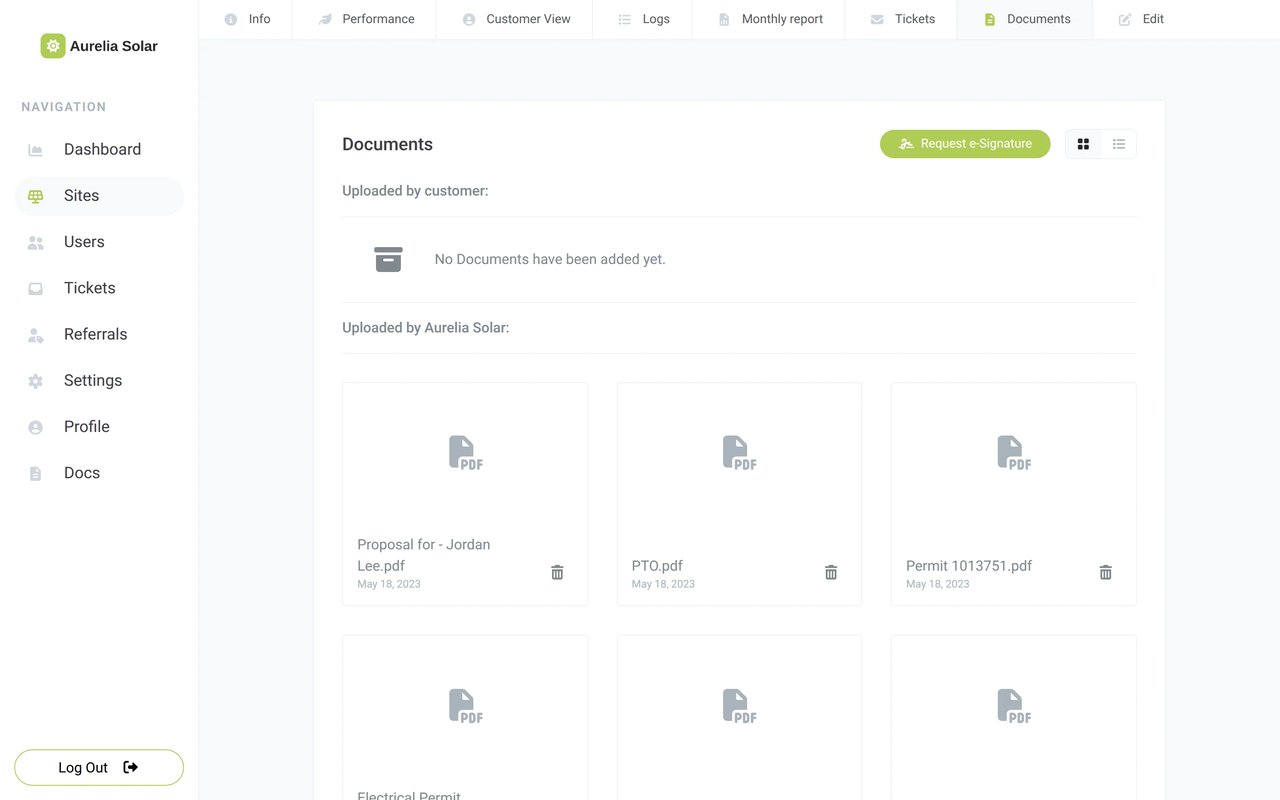1280x800 pixels.
Task: Click the Profile avatar icon in sidebar
Action: 36,427
